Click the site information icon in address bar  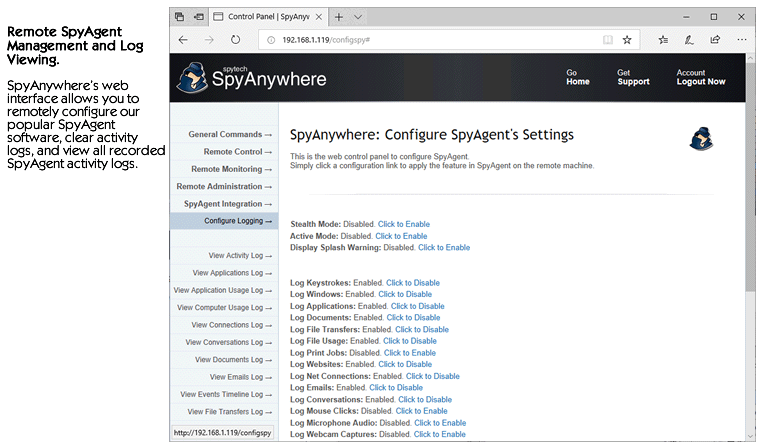(271, 40)
